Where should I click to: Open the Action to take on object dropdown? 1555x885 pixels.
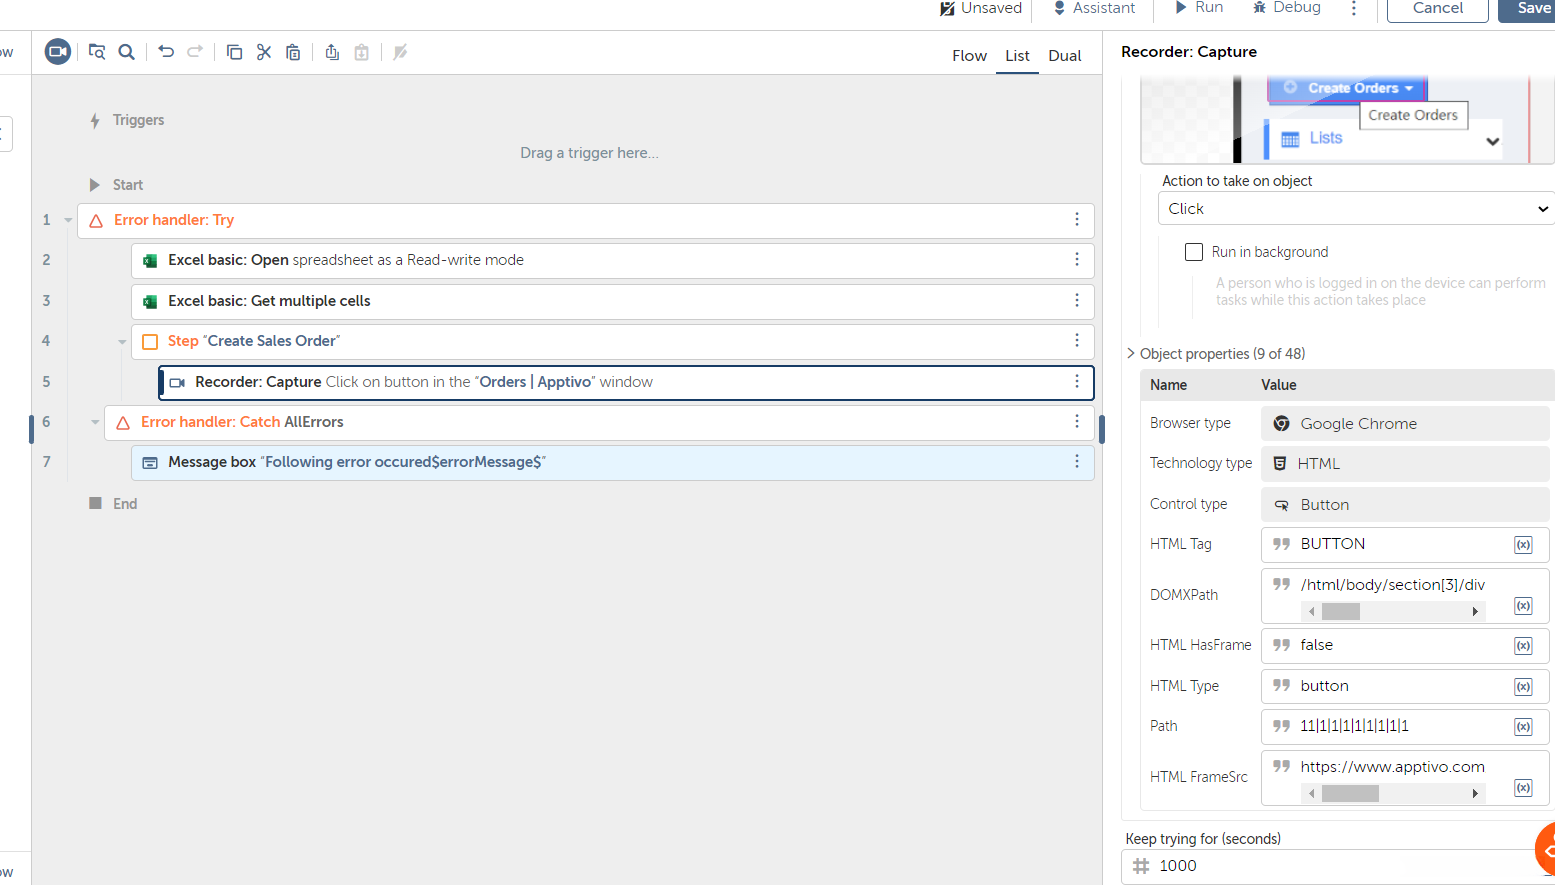1356,209
